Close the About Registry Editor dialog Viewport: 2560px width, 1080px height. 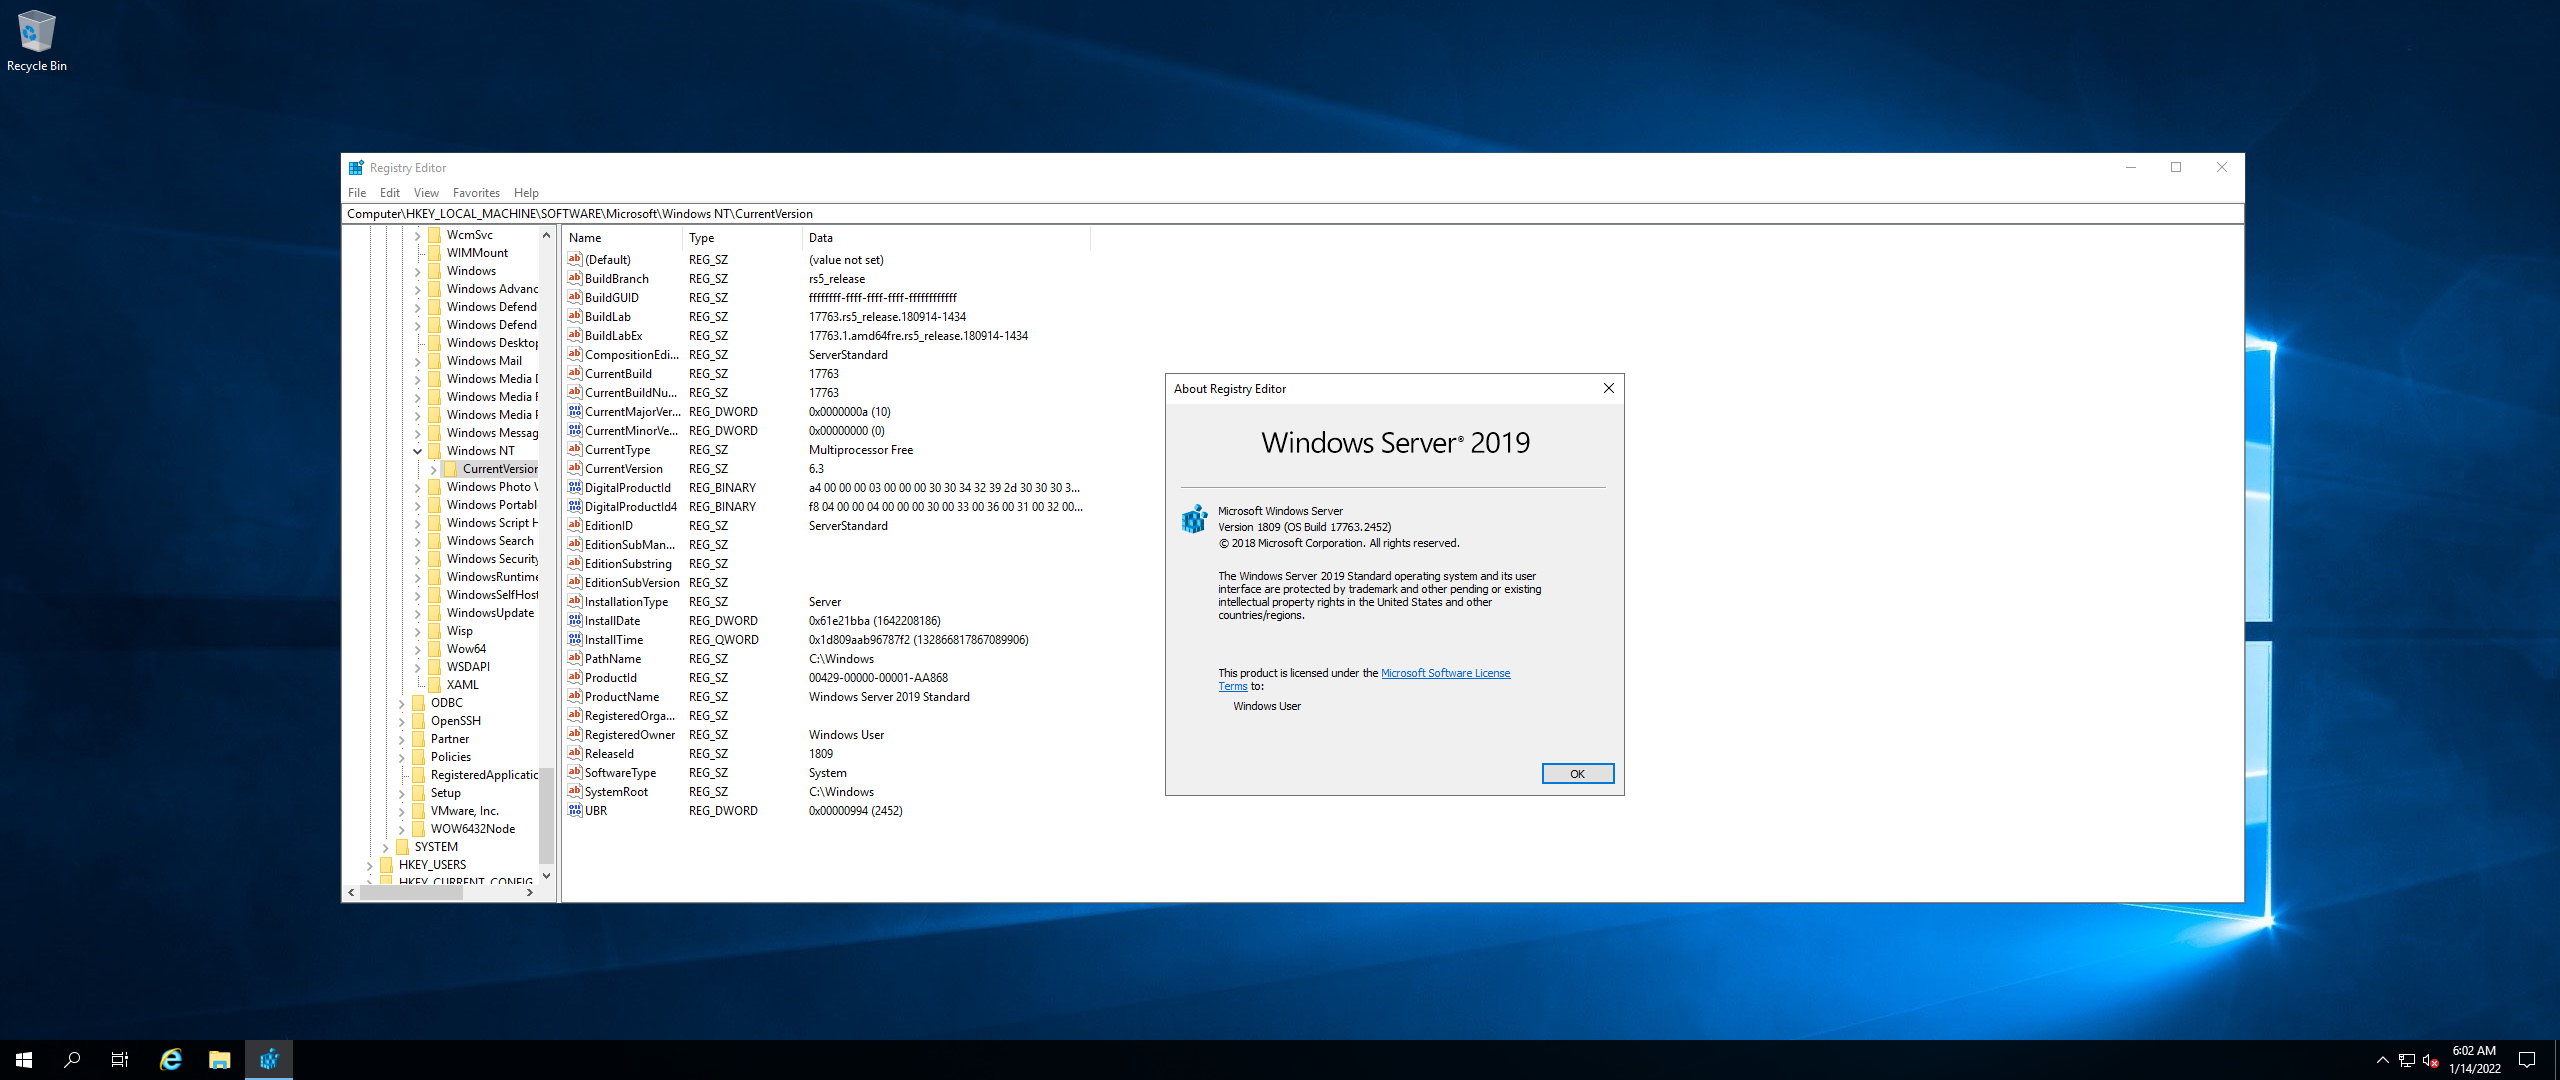1608,388
